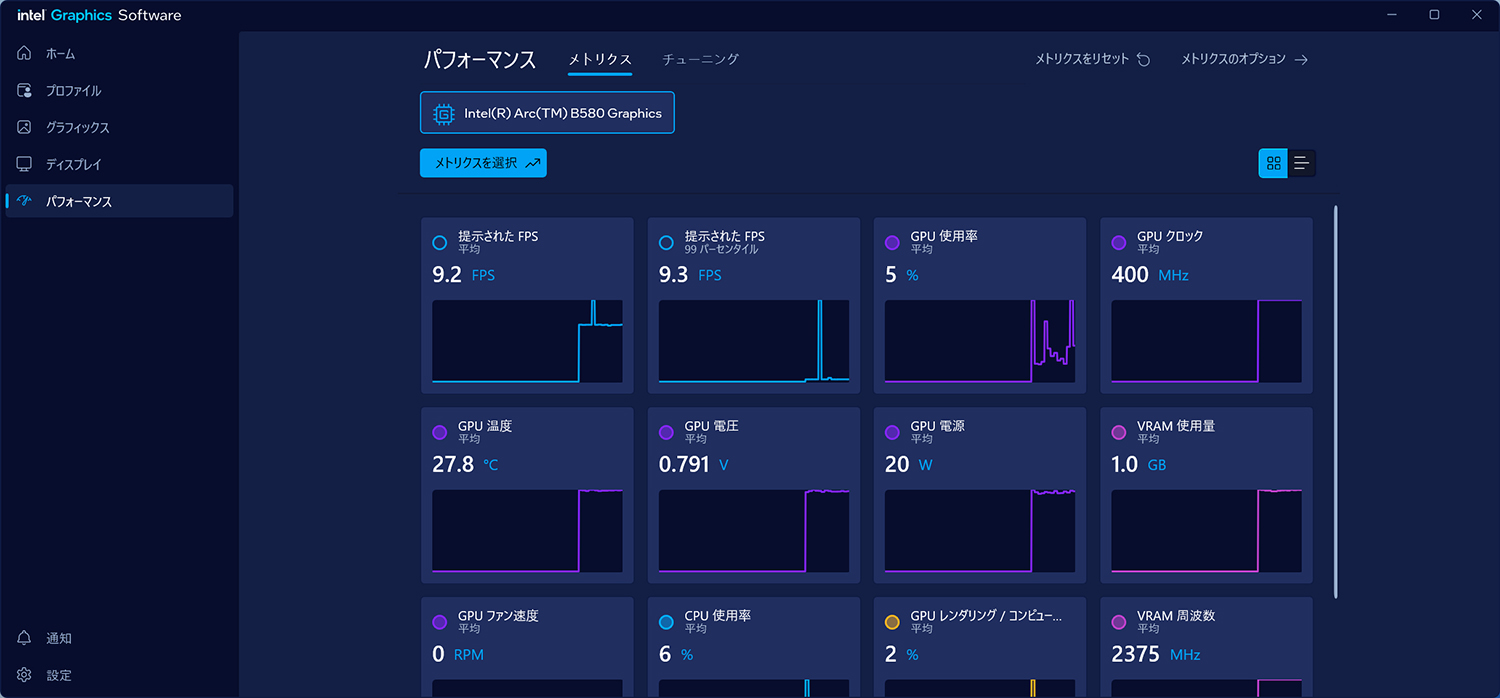Click the メトリクスを選択 button

(x=483, y=163)
